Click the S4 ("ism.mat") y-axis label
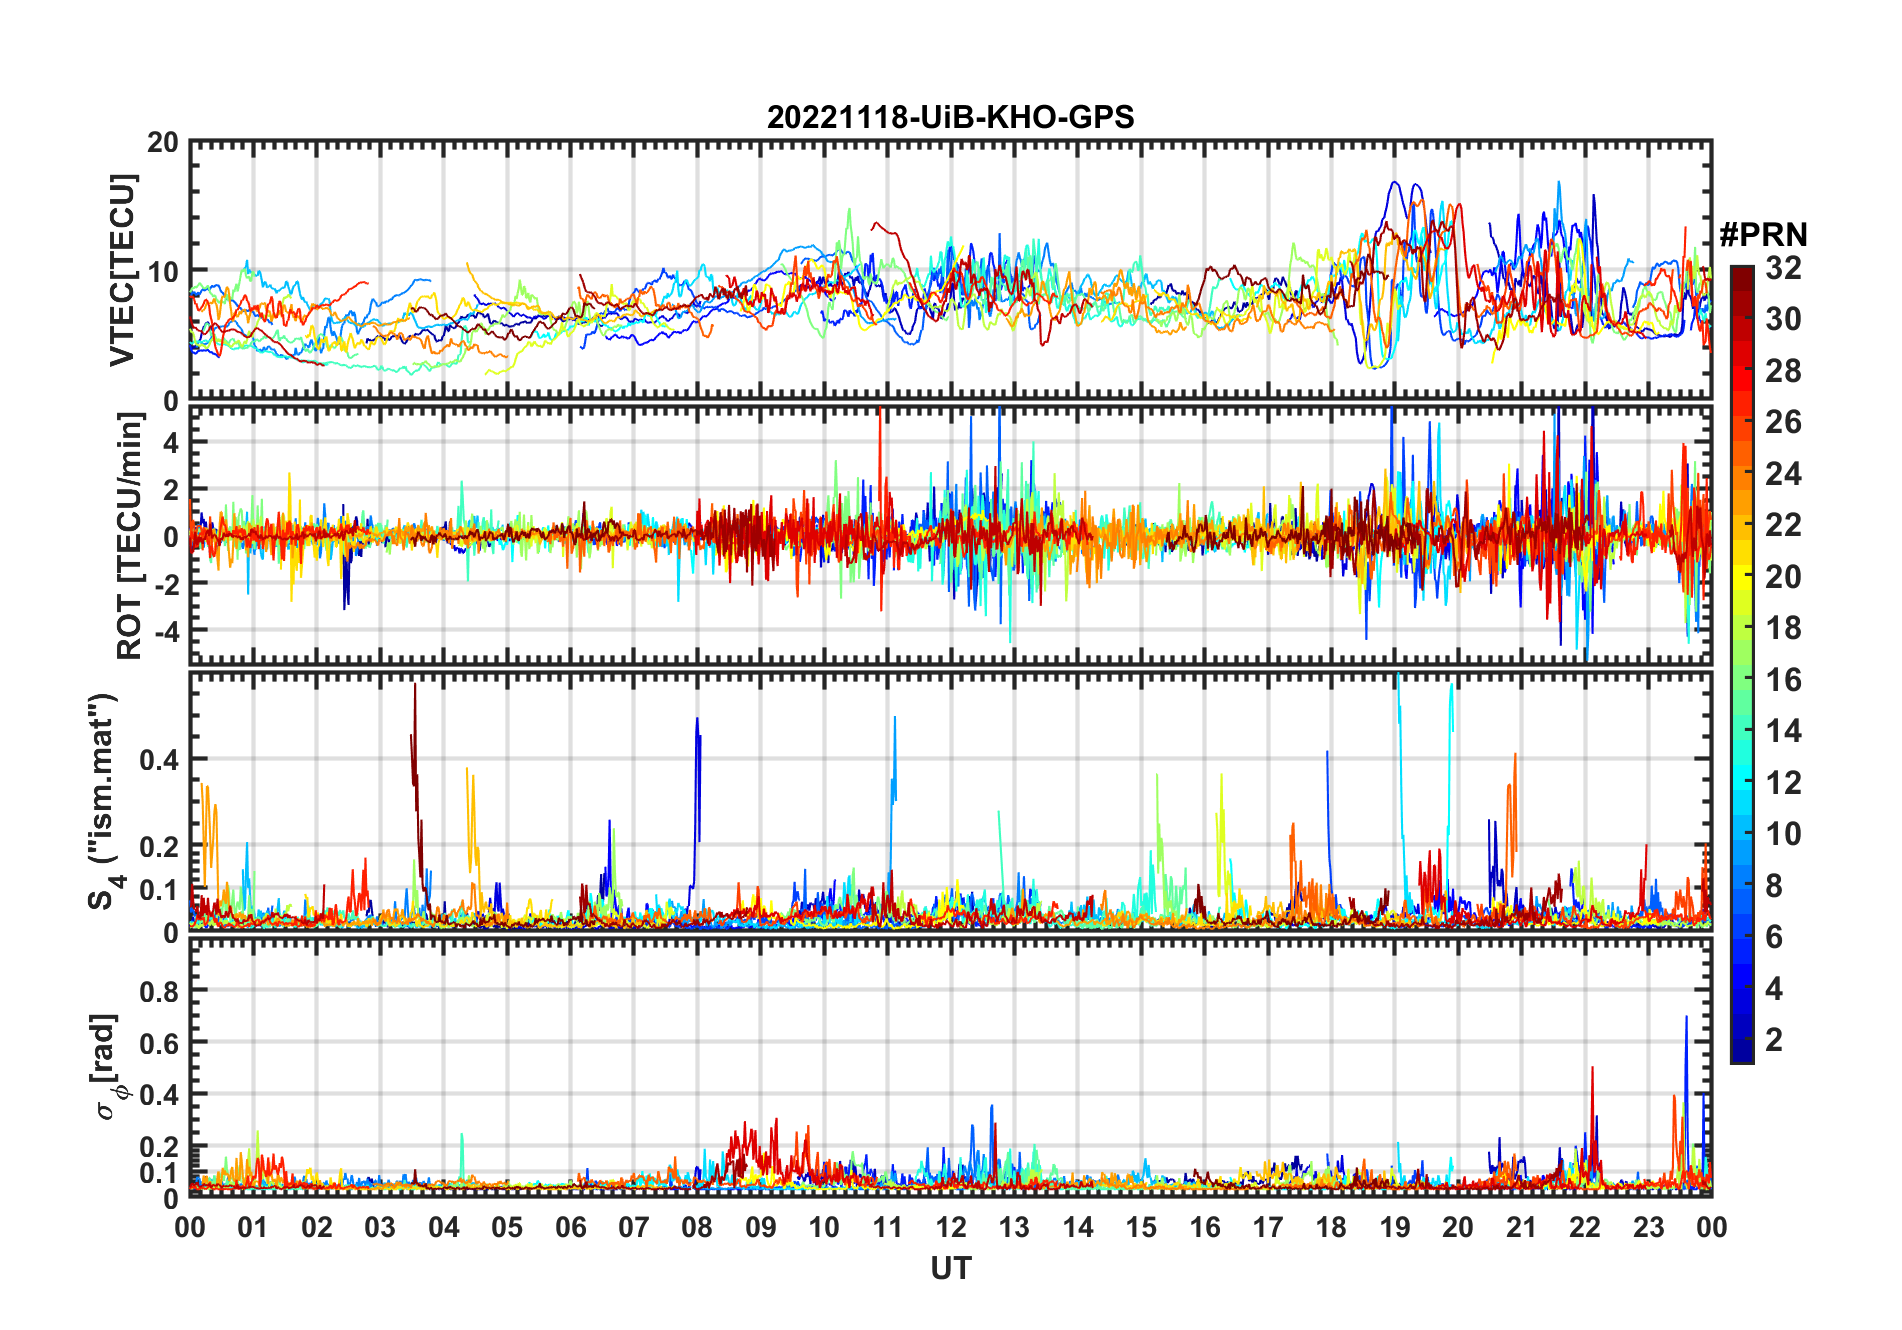Image resolution: width=1902 pixels, height=1330 pixels. tap(104, 801)
